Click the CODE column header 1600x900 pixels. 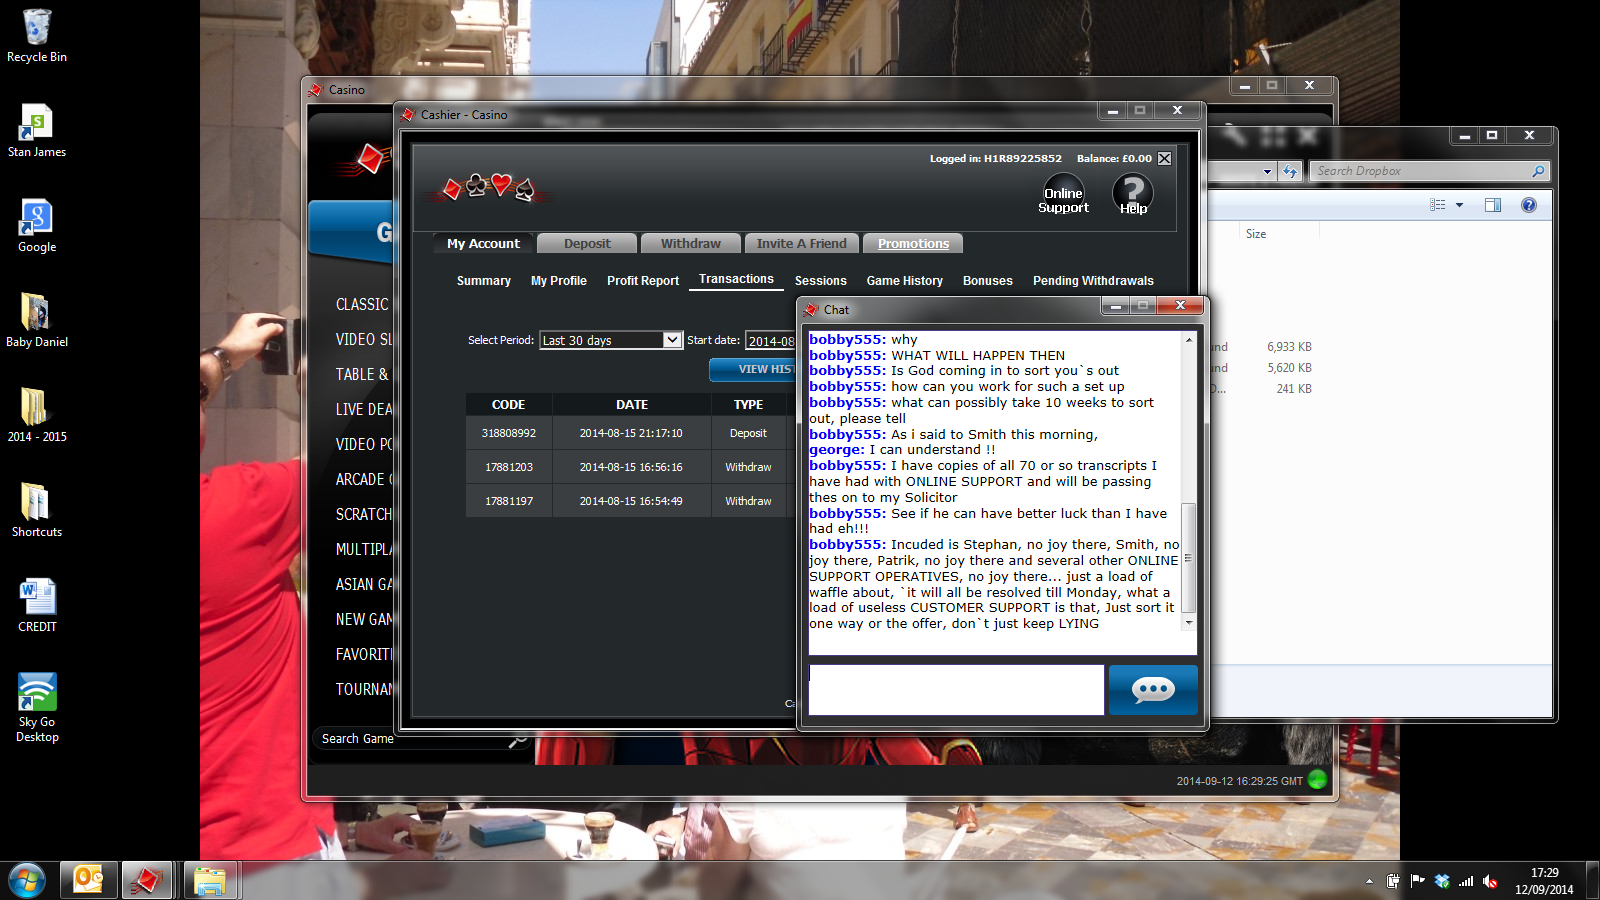[x=508, y=405]
